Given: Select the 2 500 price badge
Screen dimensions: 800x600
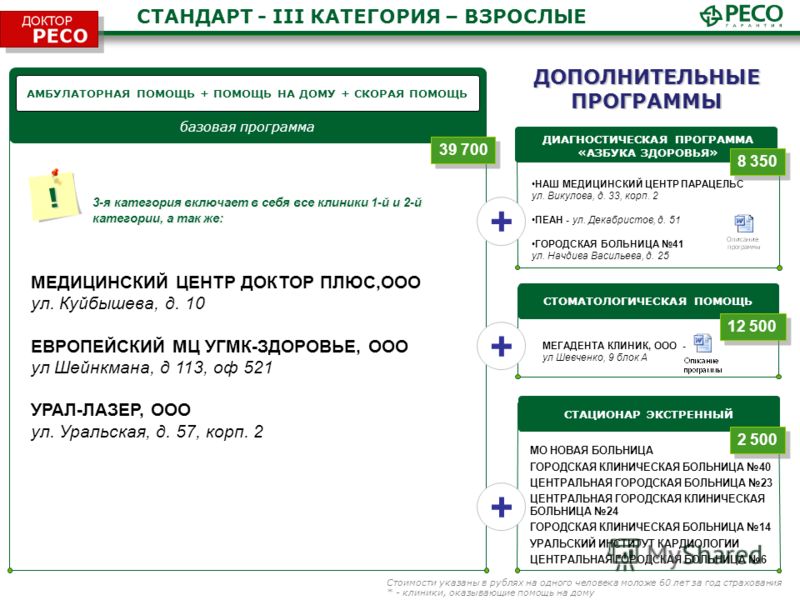Looking at the screenshot, I should (x=756, y=439).
